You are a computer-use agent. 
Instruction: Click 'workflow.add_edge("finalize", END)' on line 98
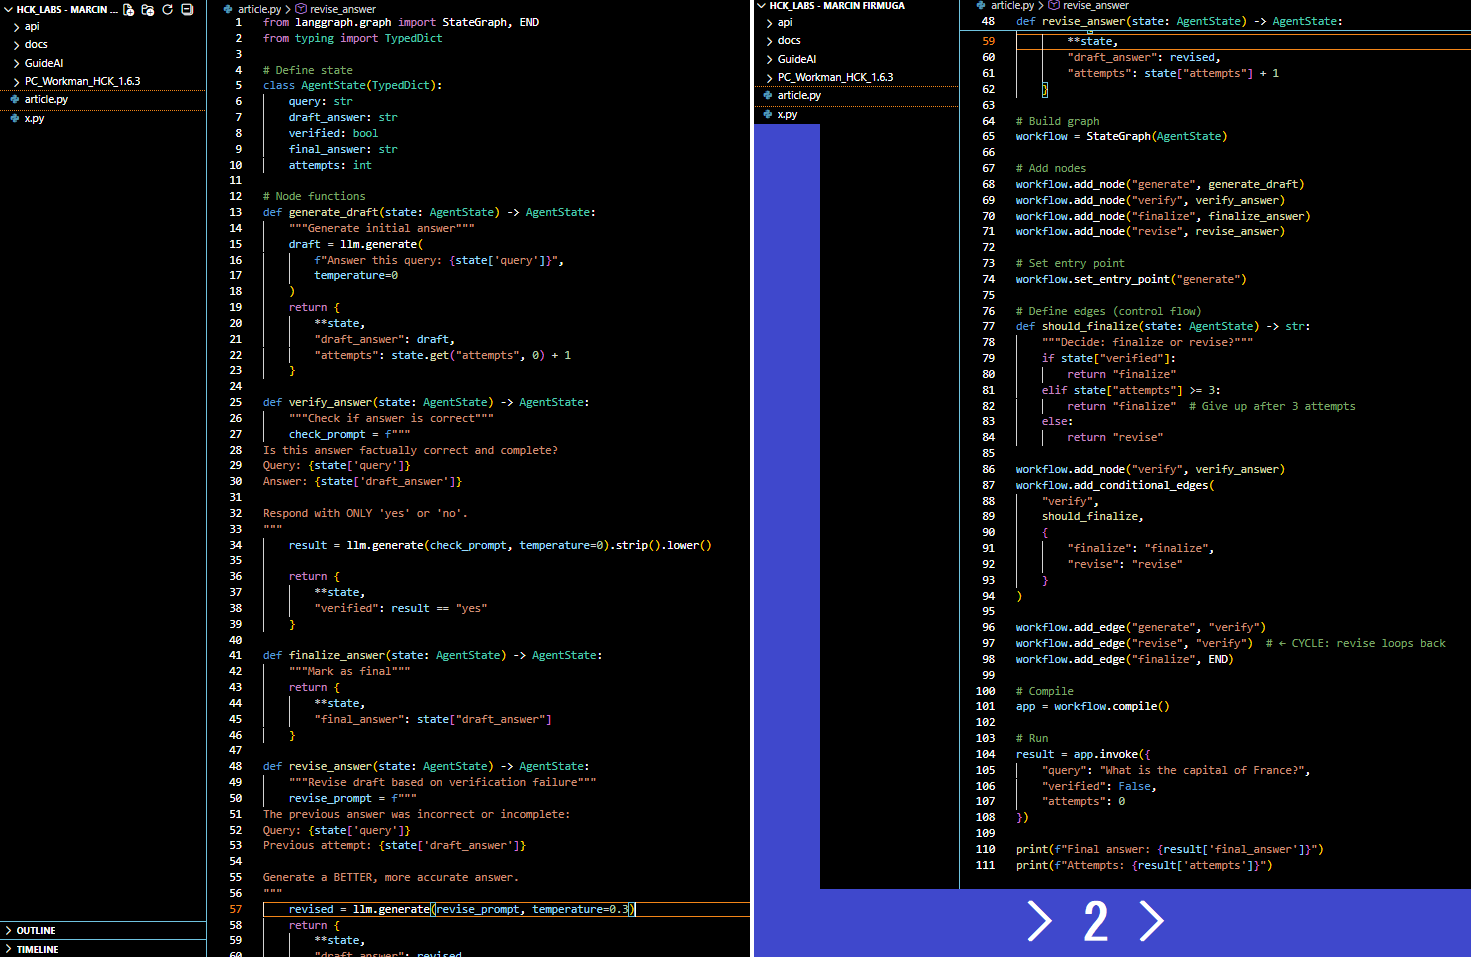[x=1124, y=659]
